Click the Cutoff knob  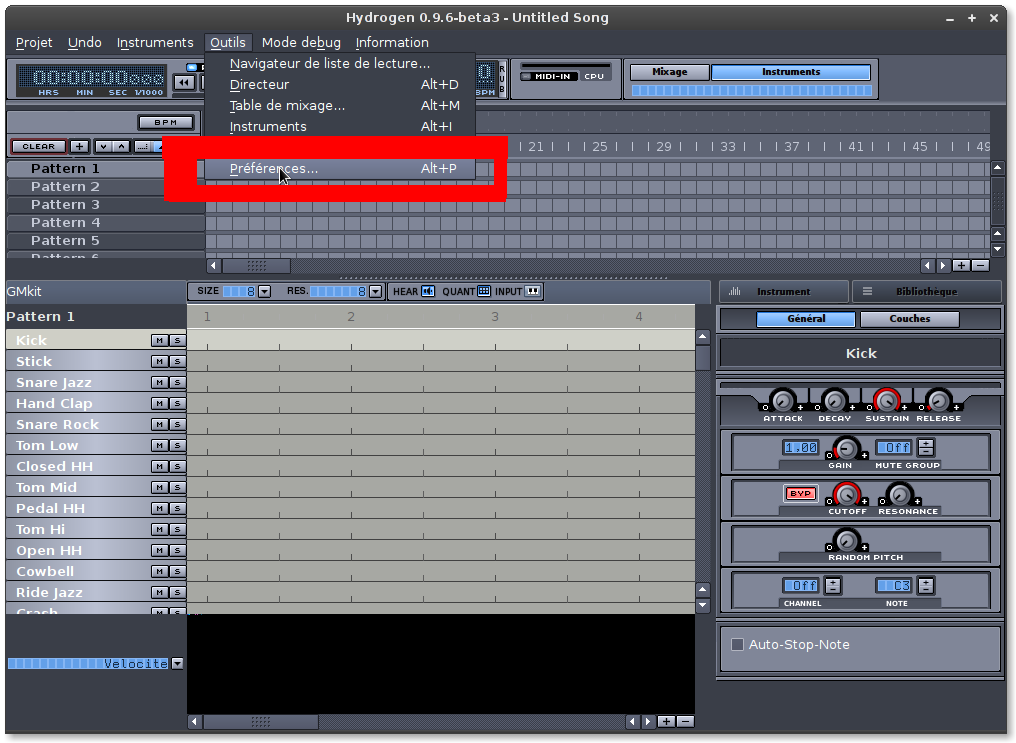846,494
